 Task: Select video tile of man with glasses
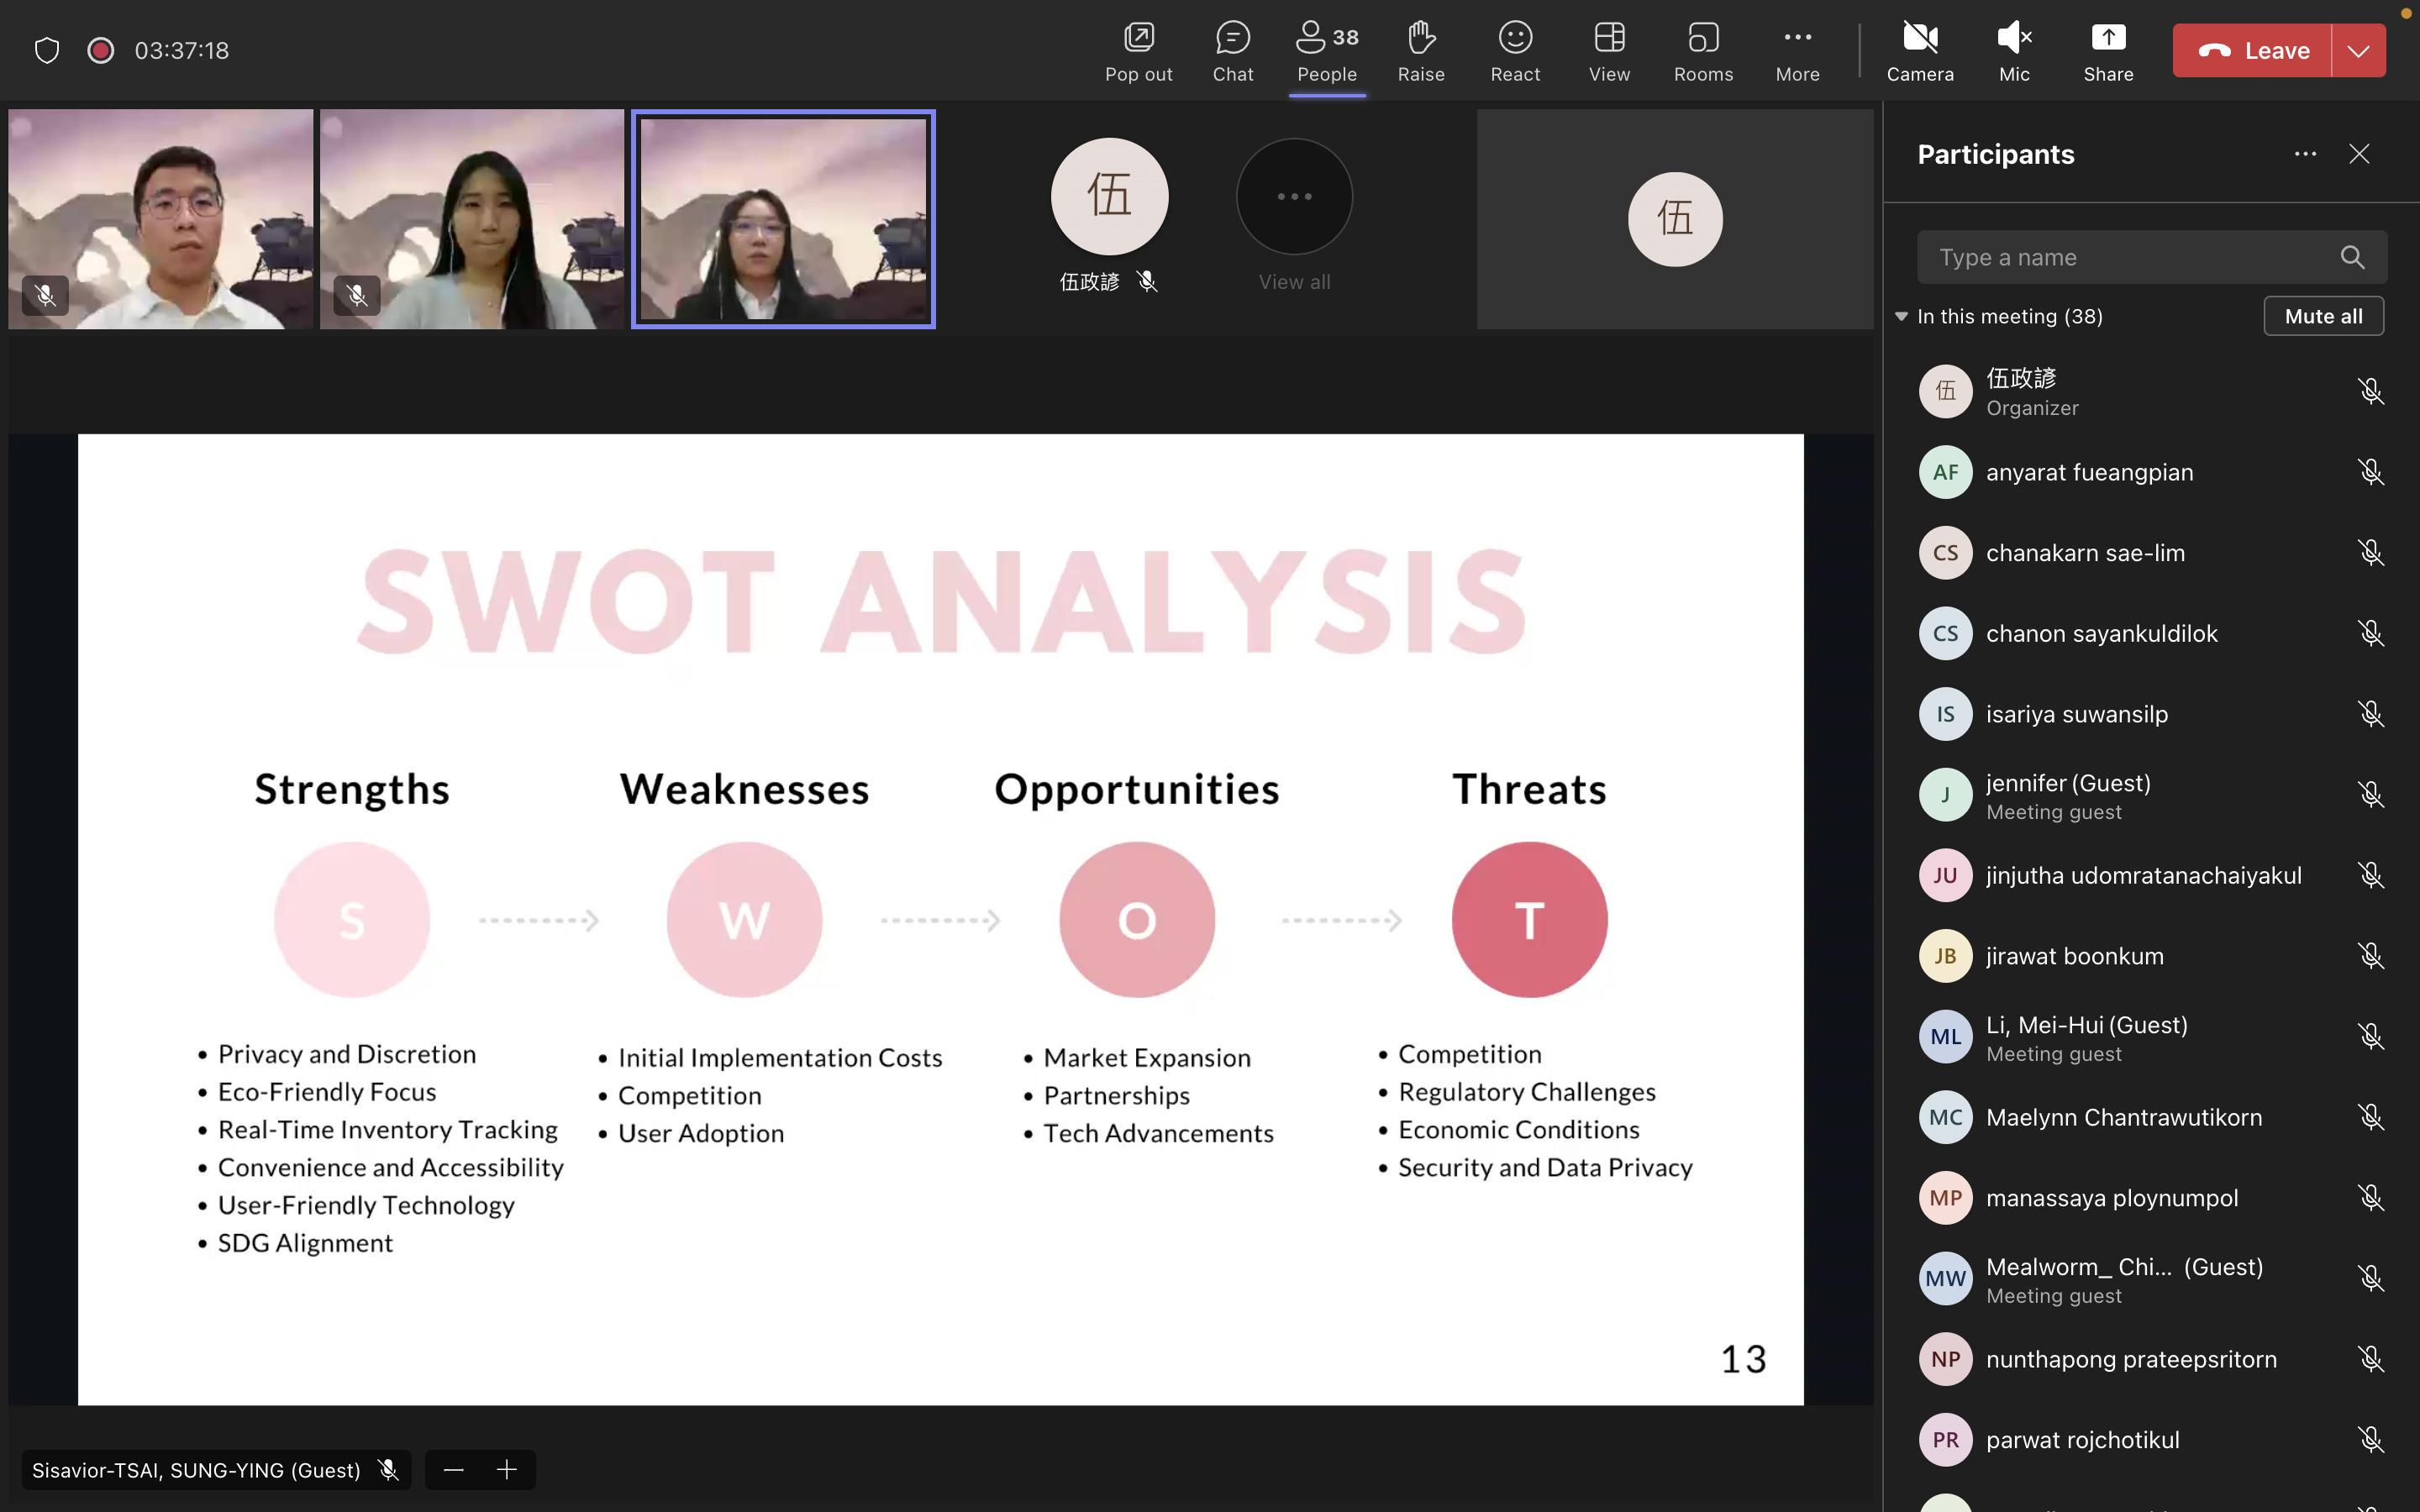(160, 219)
